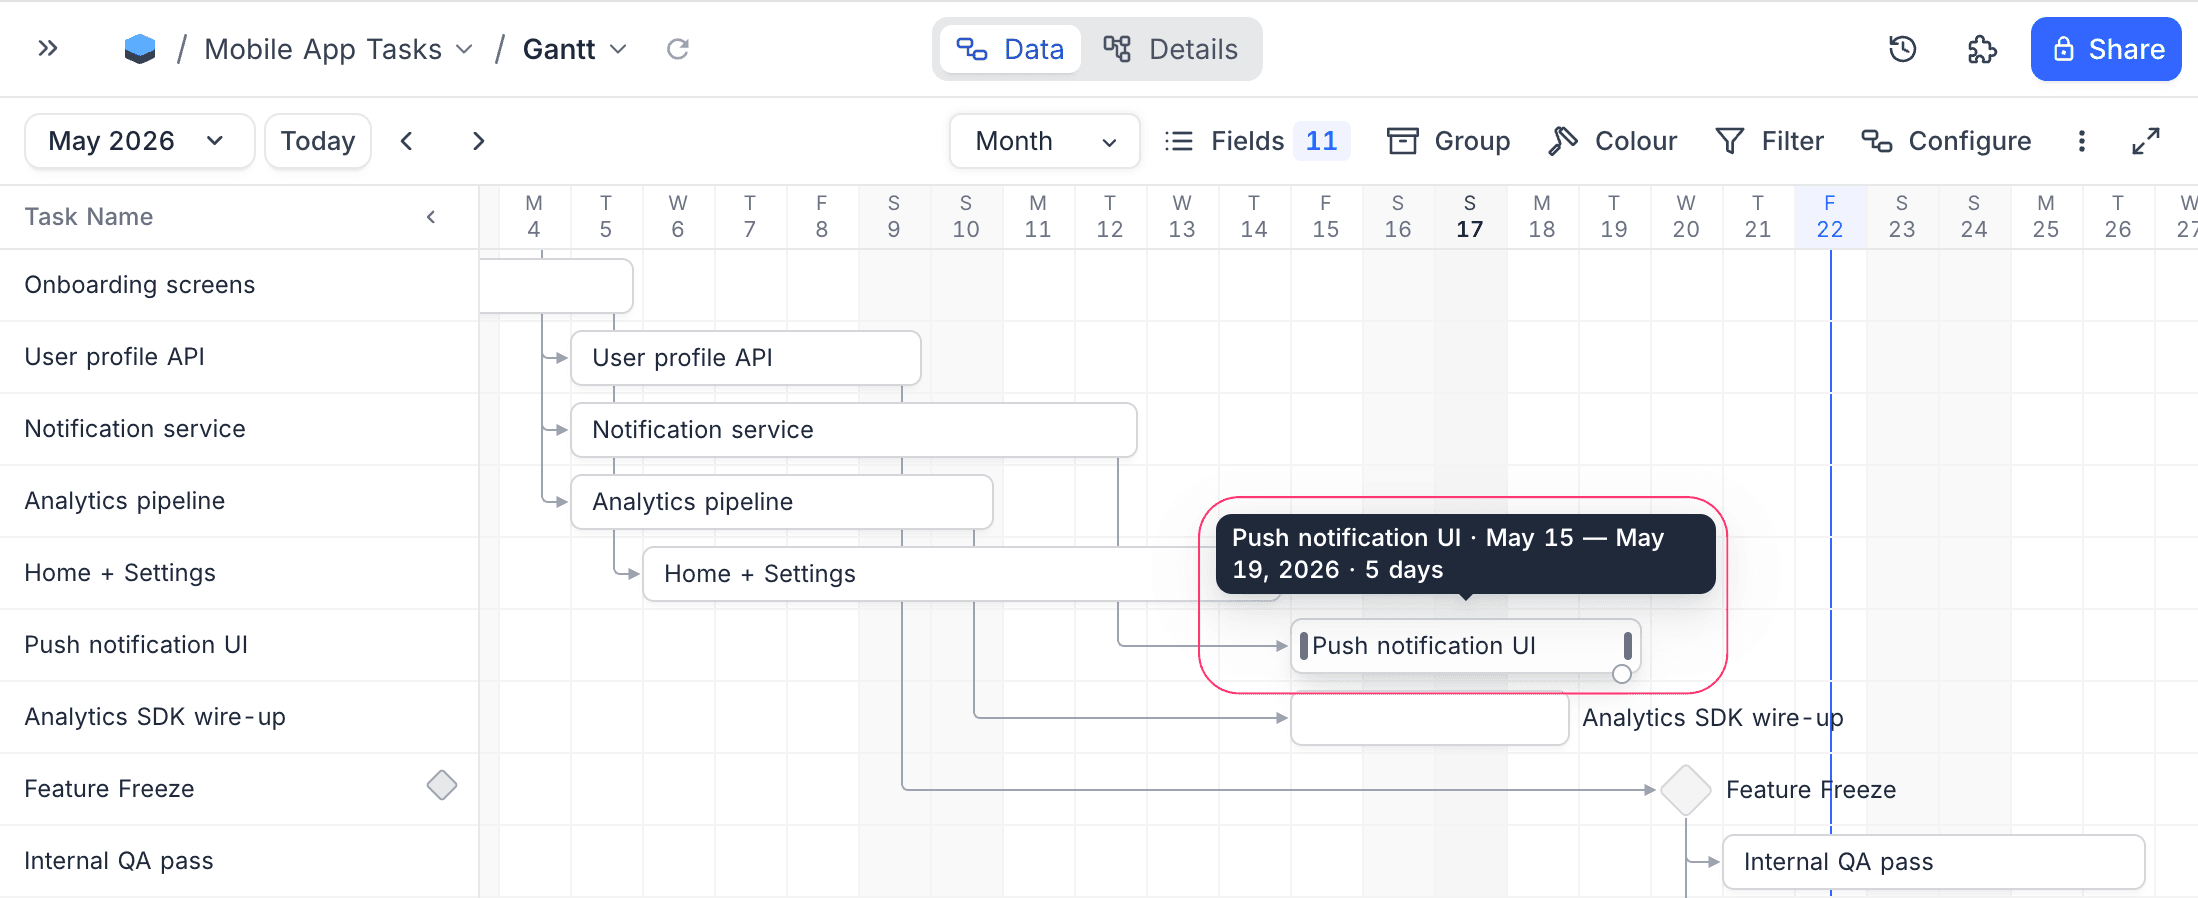Click the Push notification UI Gantt bar
This screenshot has width=2198, height=898.
tap(1466, 646)
